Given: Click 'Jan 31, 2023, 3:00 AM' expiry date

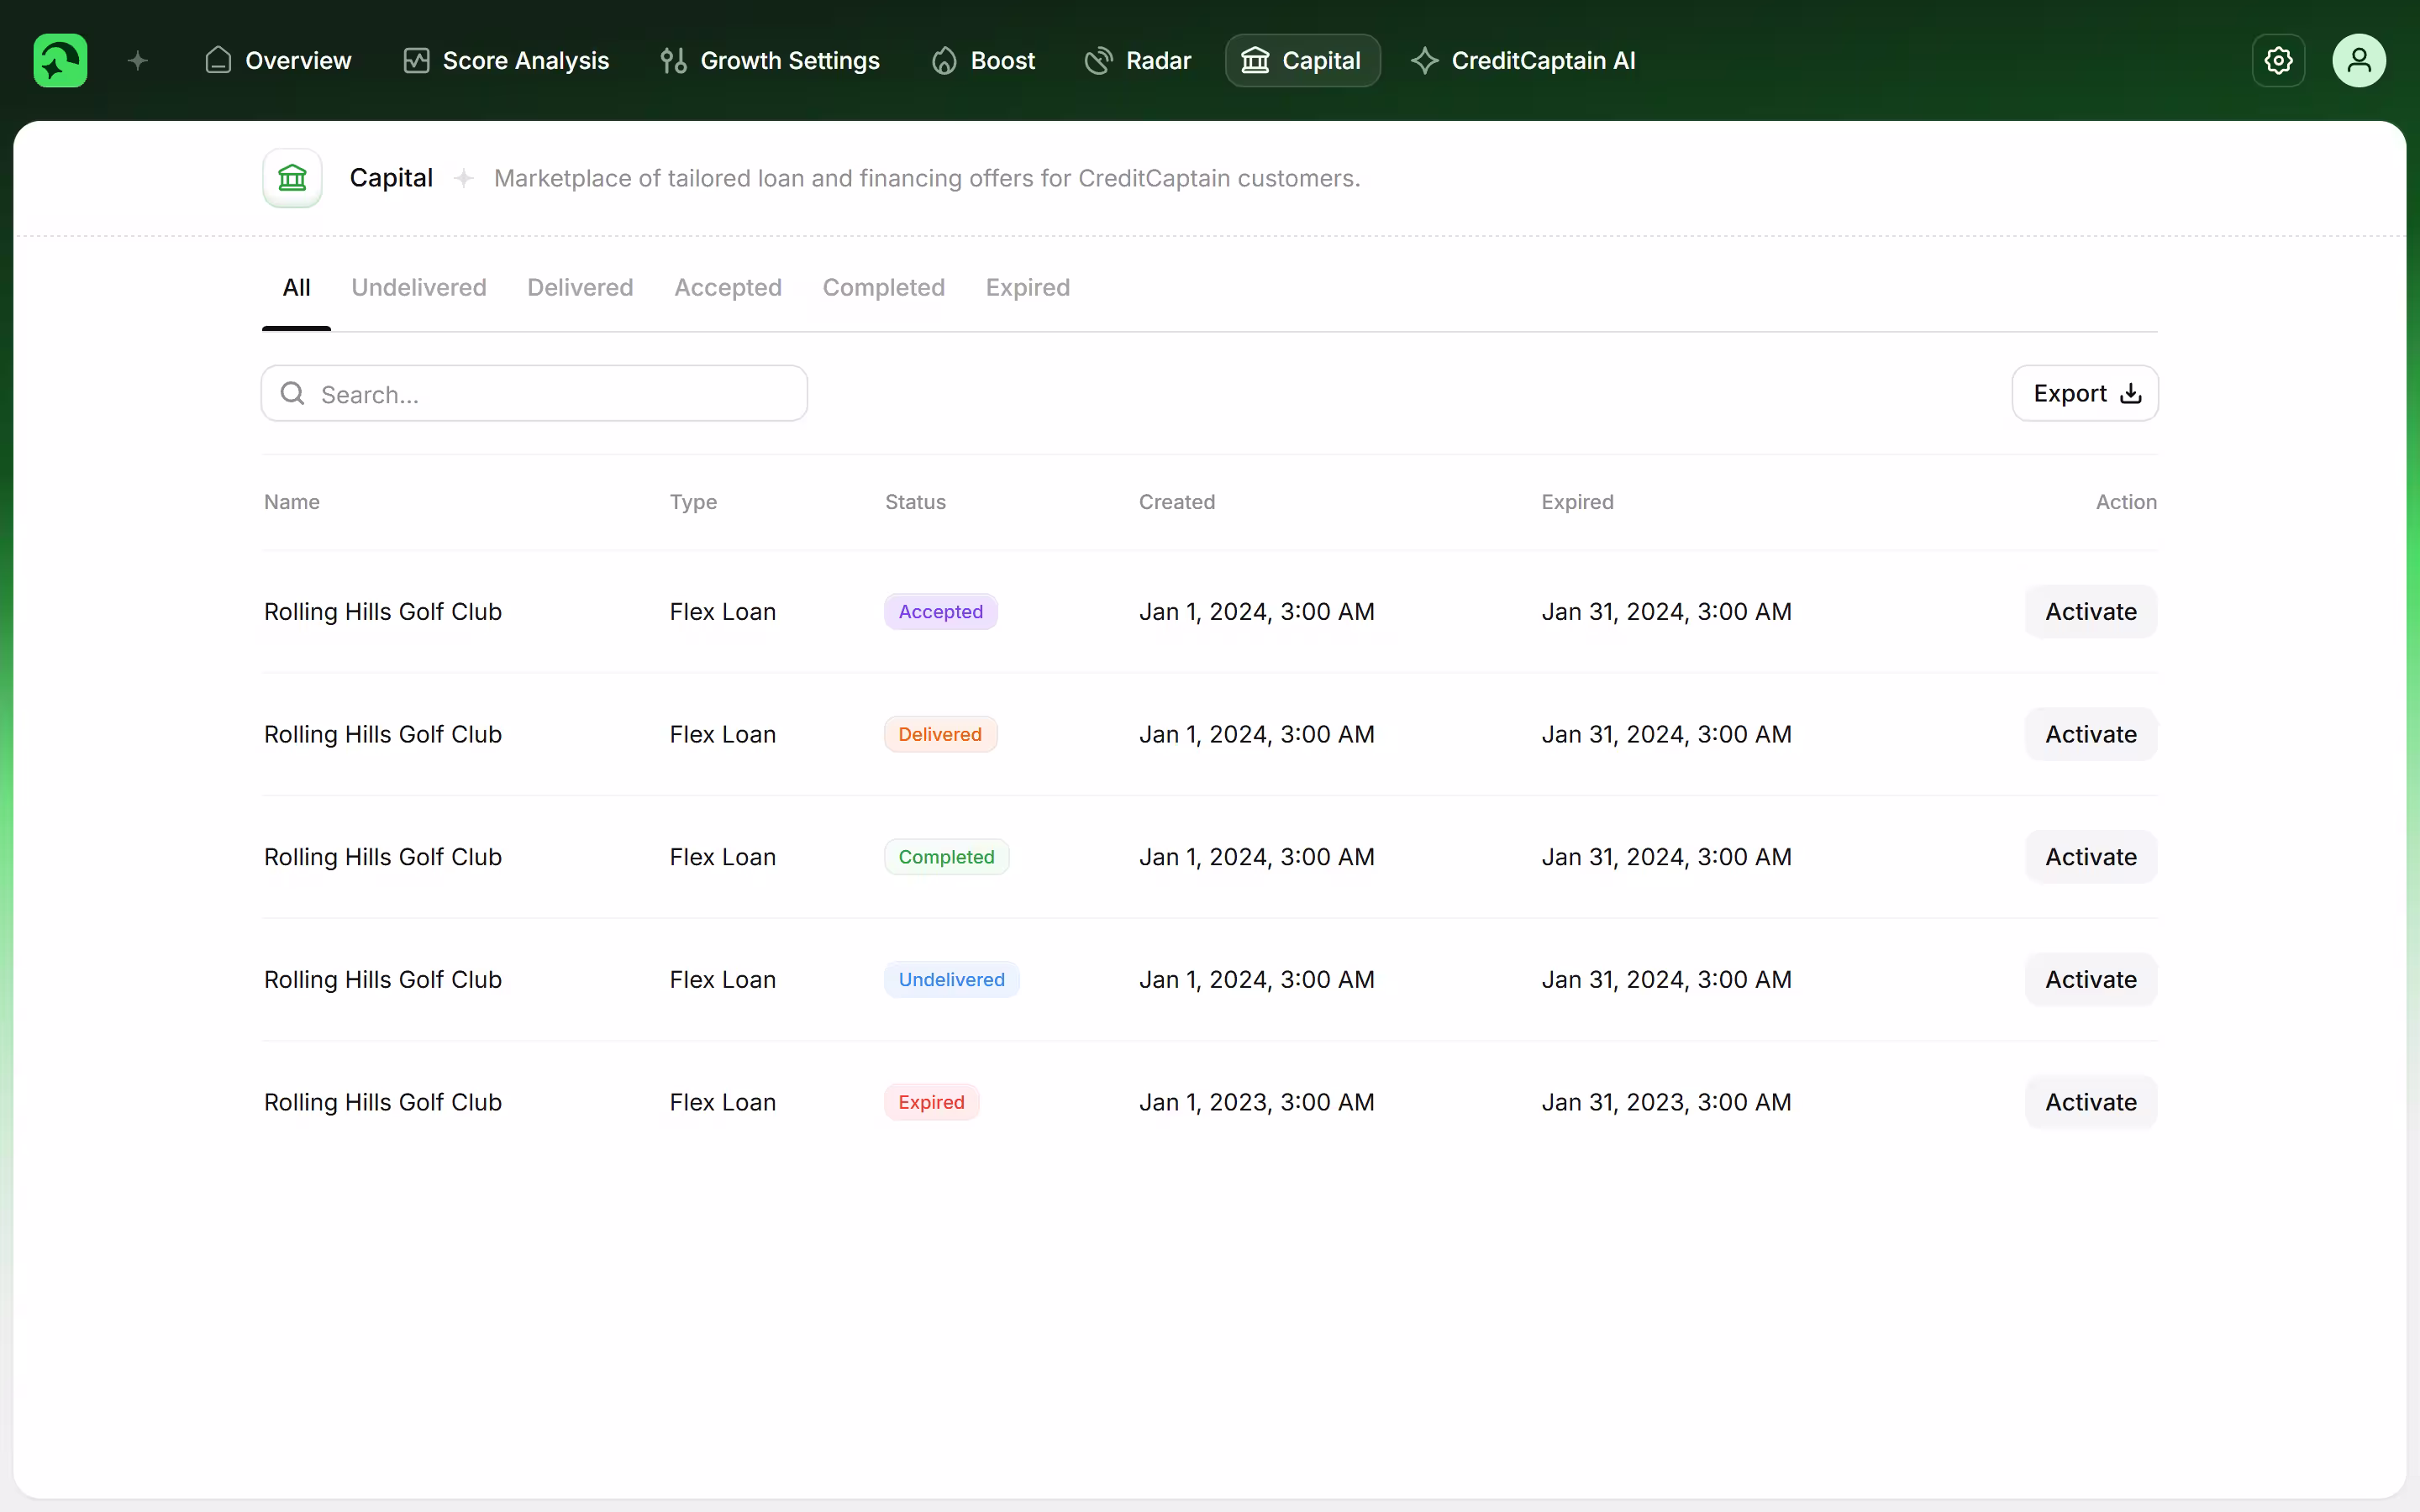Looking at the screenshot, I should point(1666,1103).
